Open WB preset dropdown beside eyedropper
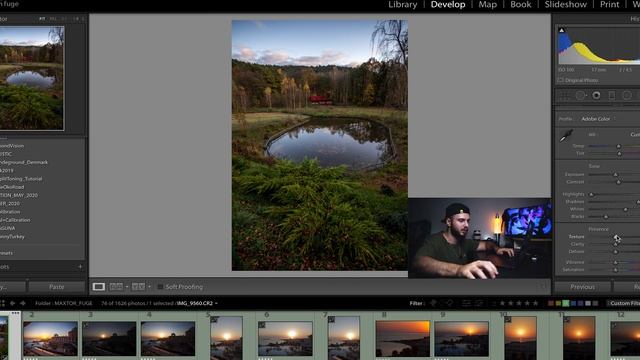 point(635,135)
